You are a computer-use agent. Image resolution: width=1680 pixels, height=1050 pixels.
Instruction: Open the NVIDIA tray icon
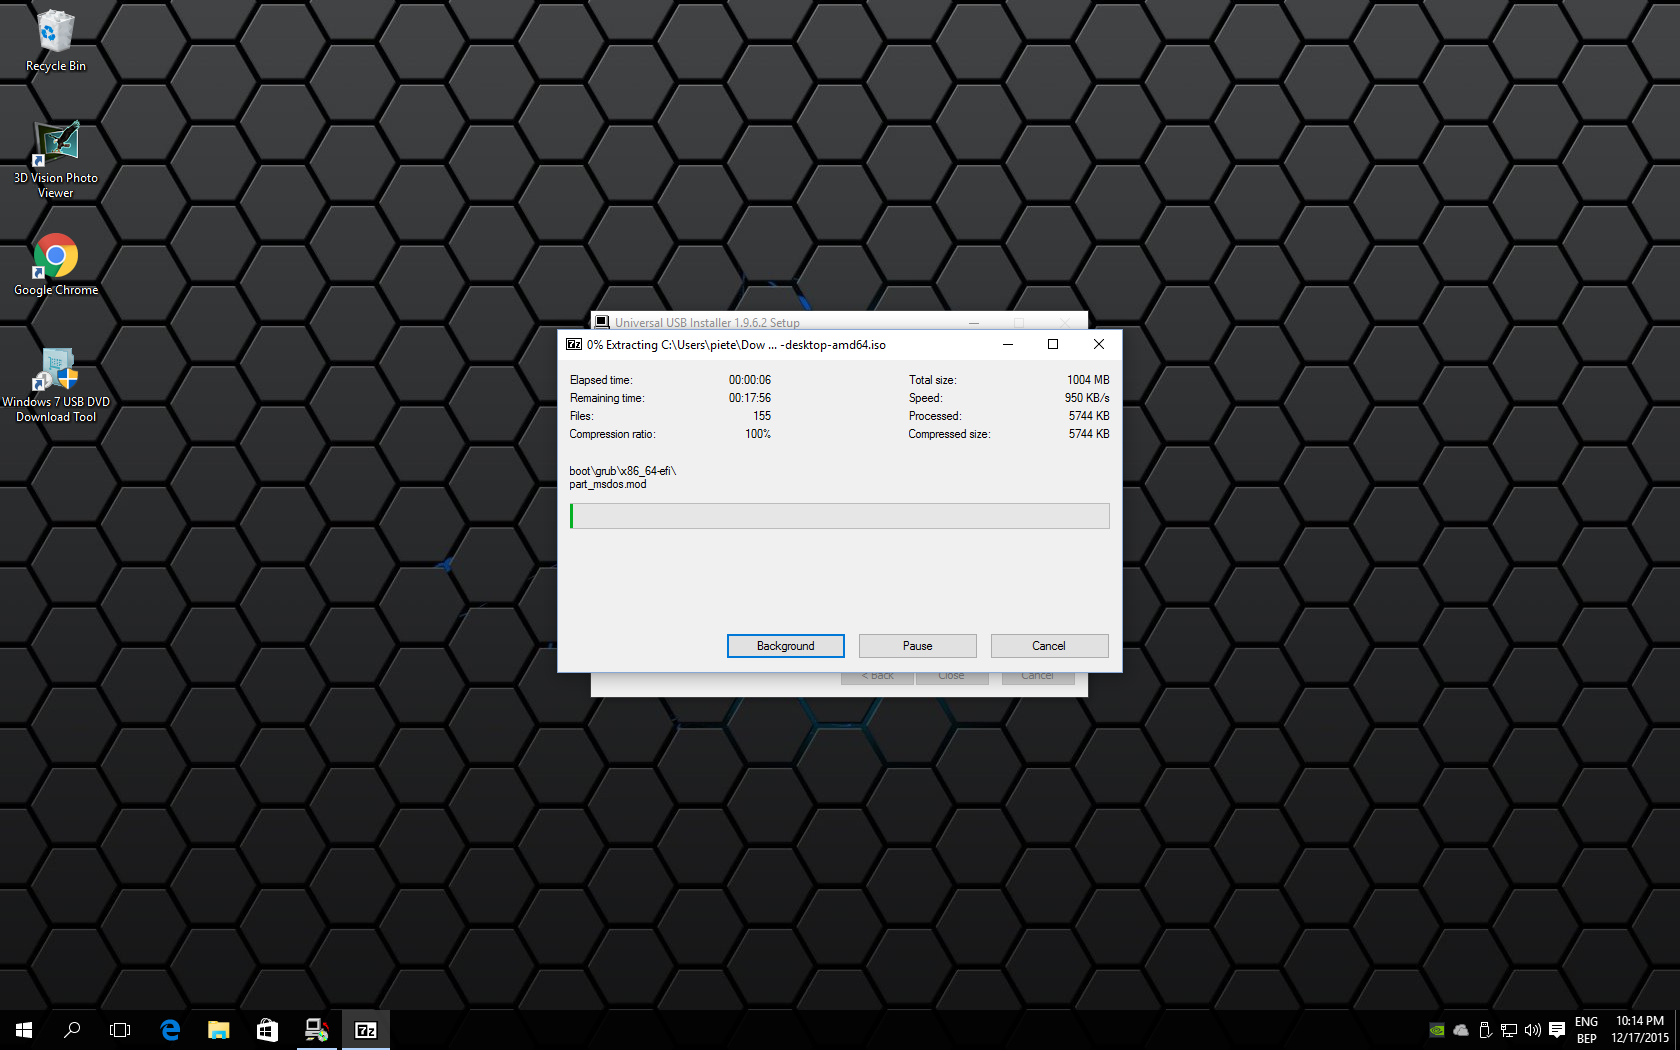[1437, 1030]
